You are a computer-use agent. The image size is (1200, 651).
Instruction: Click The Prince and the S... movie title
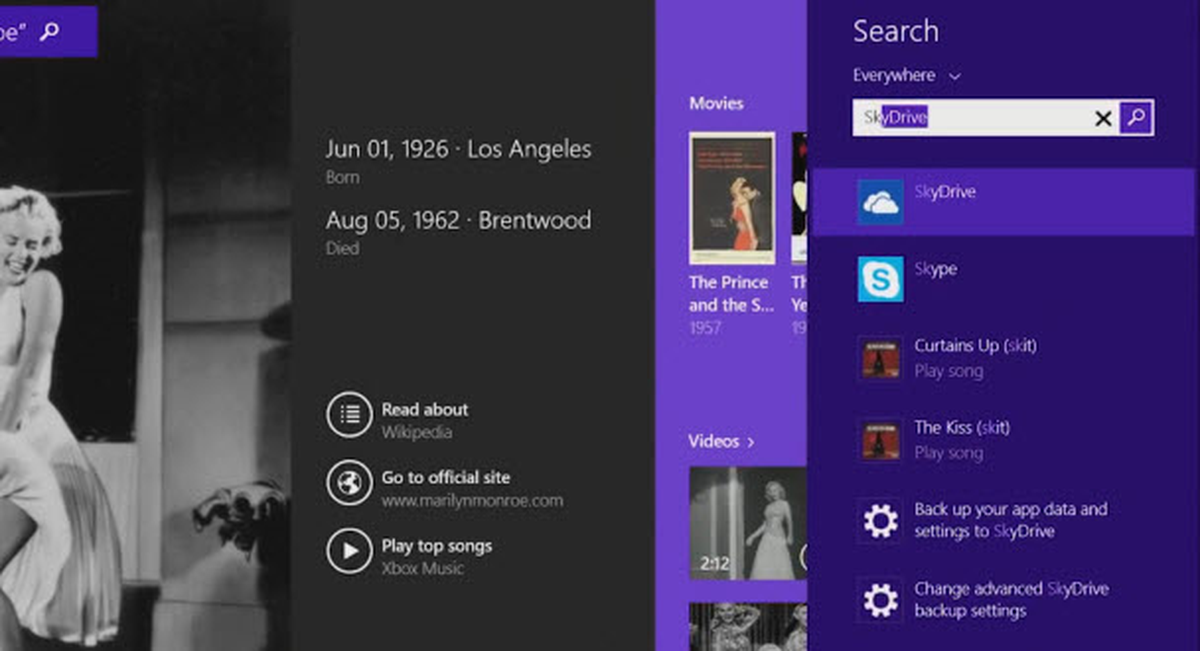point(731,294)
